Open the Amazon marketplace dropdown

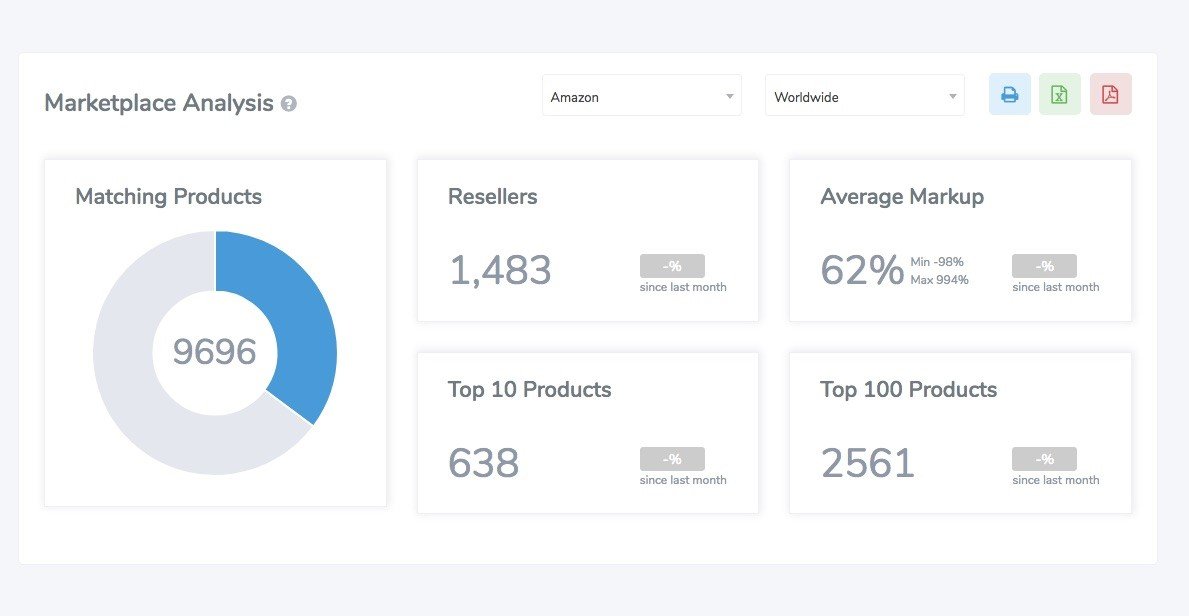(x=642, y=96)
